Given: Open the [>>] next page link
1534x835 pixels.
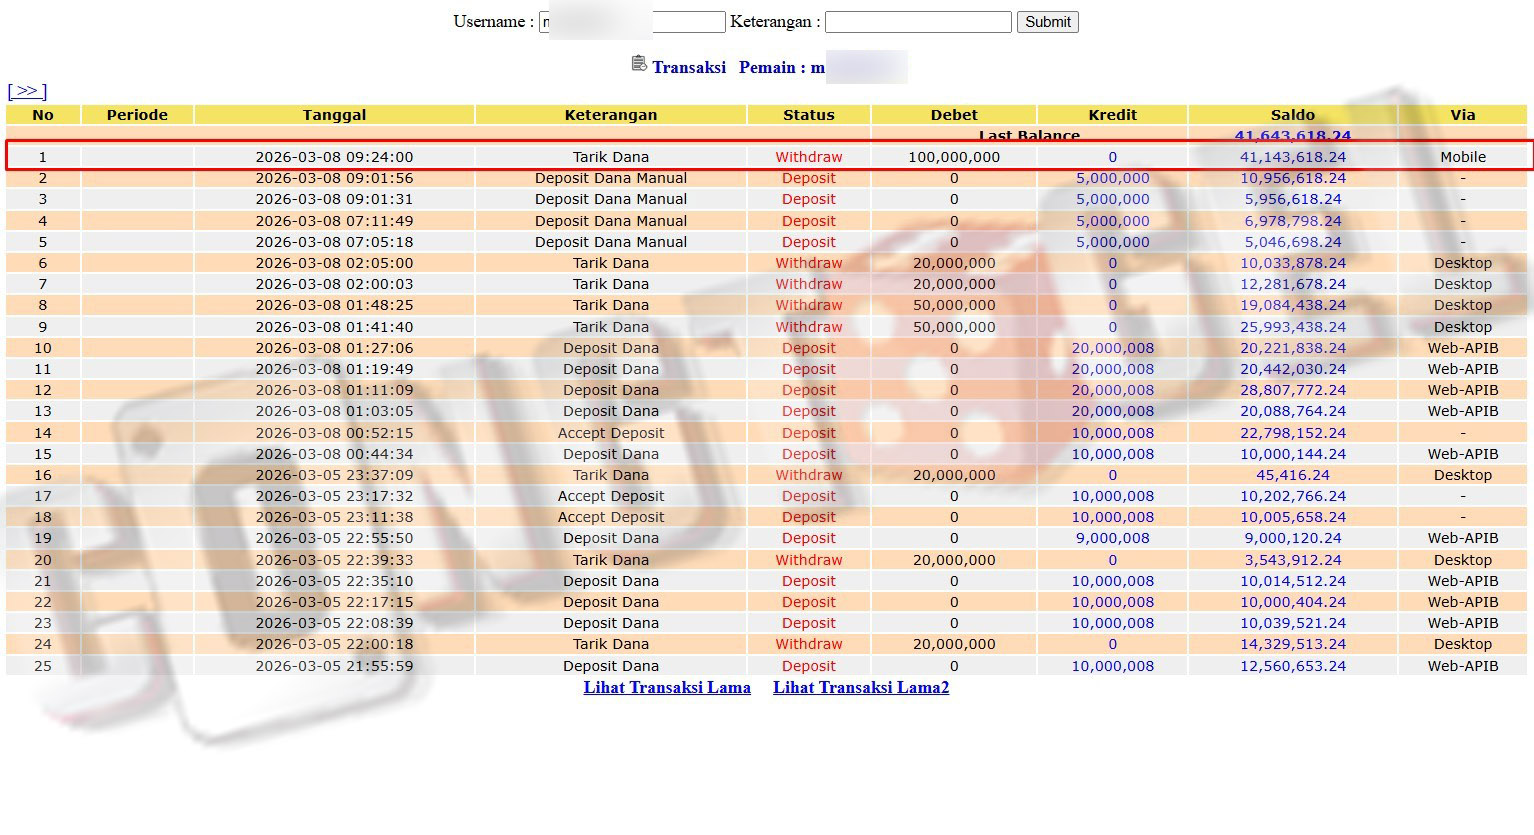Looking at the screenshot, I should [x=27, y=91].
